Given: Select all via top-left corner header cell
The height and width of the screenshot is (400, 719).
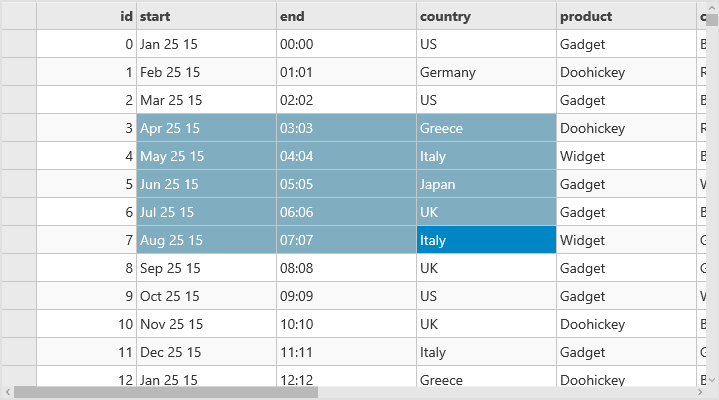Looking at the screenshot, I should 18,16.
